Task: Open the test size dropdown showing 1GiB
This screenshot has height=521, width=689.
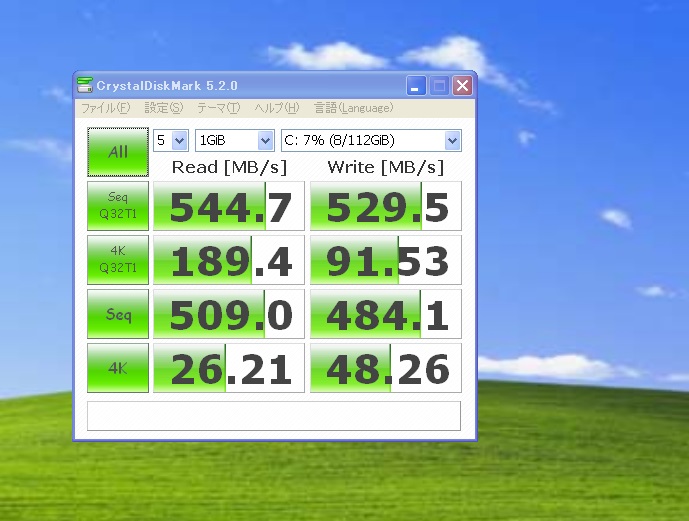Action: click(235, 141)
